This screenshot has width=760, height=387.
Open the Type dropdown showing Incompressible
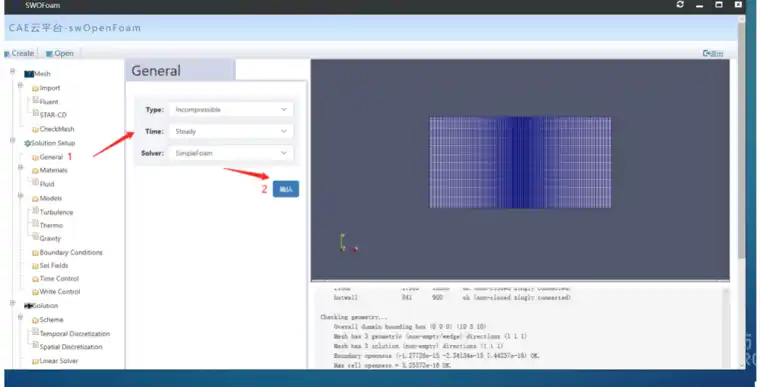click(231, 110)
